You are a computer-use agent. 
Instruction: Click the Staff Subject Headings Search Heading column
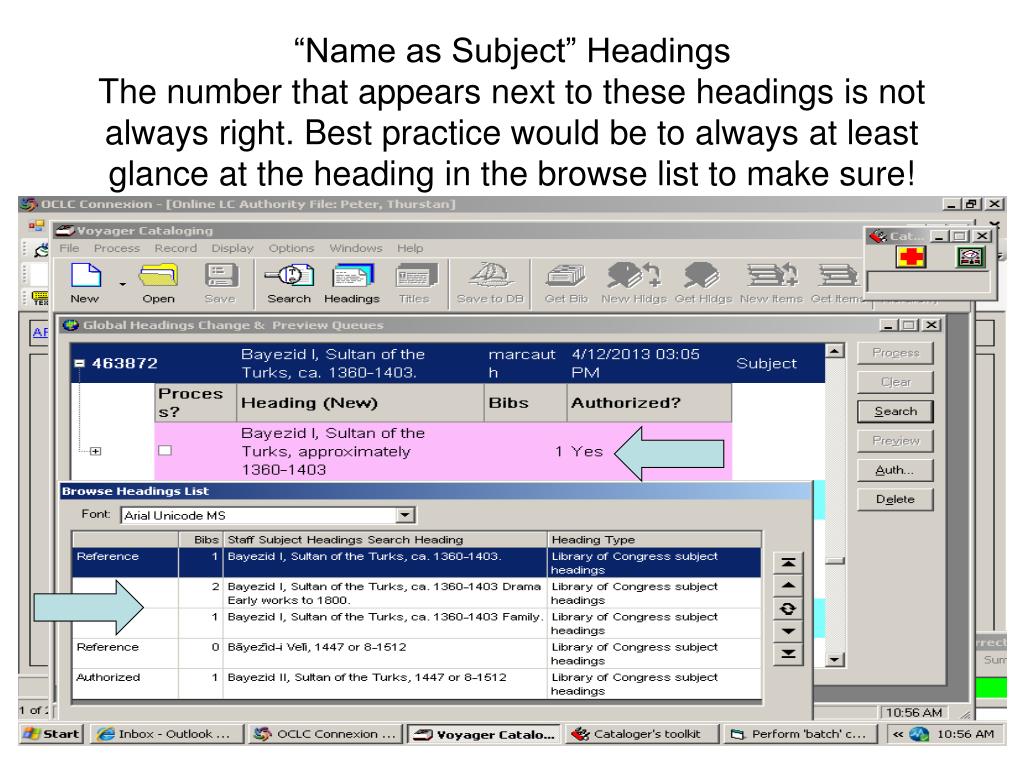385,539
